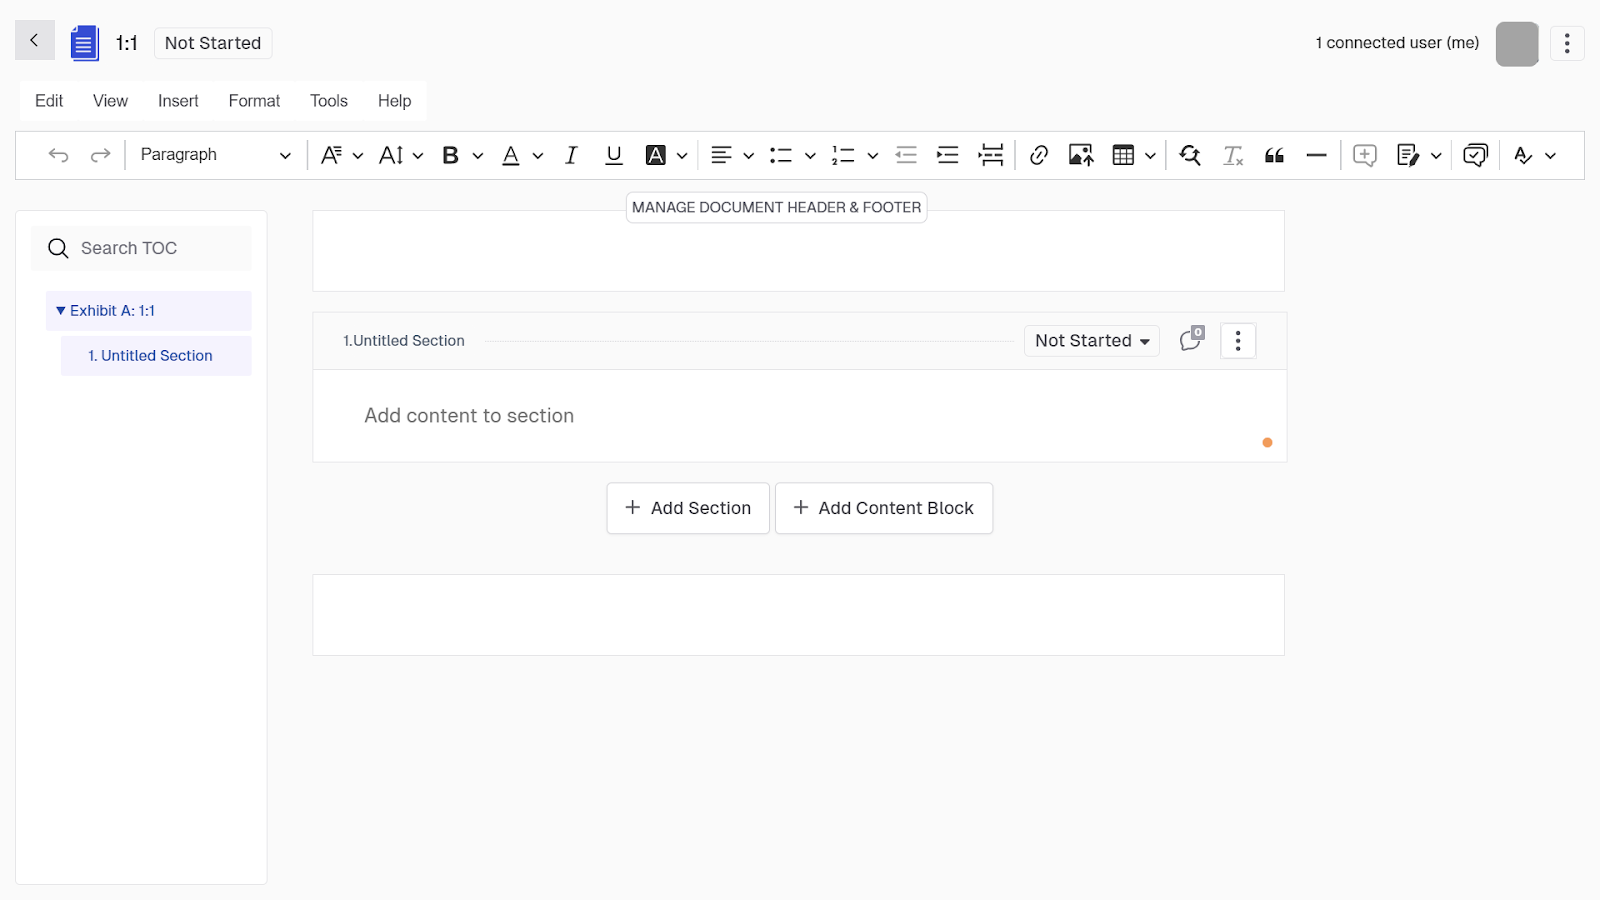The width and height of the screenshot is (1600, 900).
Task: Collapse the Exhibit A: 1:1 tree node
Action: pos(61,311)
